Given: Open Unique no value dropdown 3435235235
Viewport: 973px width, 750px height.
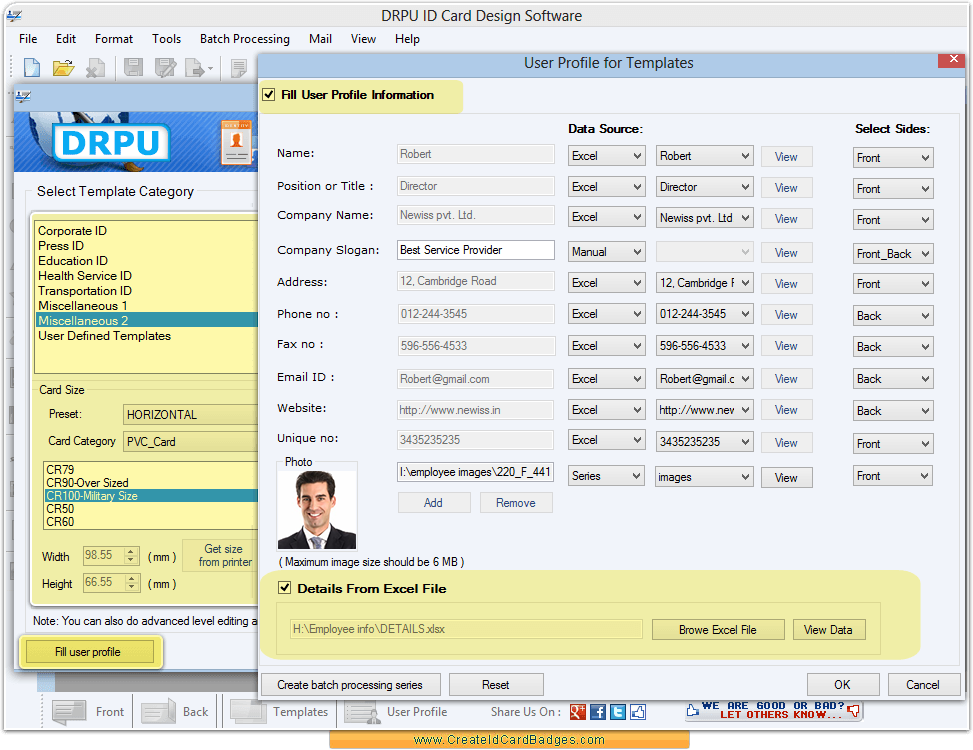Looking at the screenshot, I should (704, 441).
